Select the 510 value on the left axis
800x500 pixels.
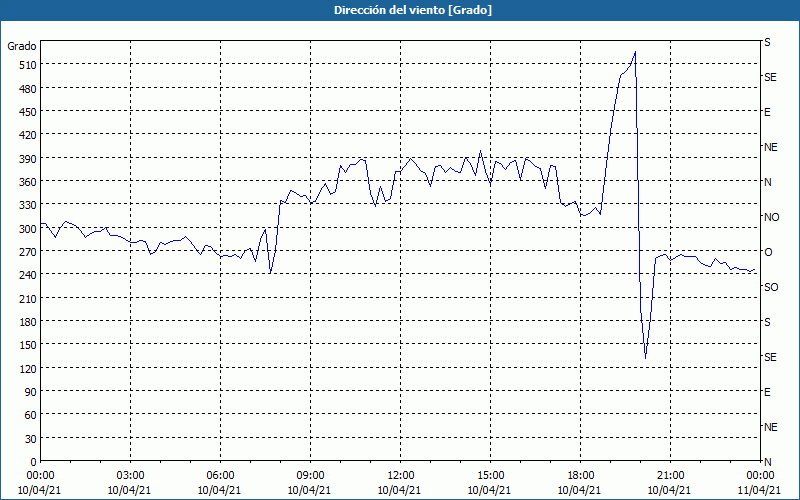[x=28, y=65]
